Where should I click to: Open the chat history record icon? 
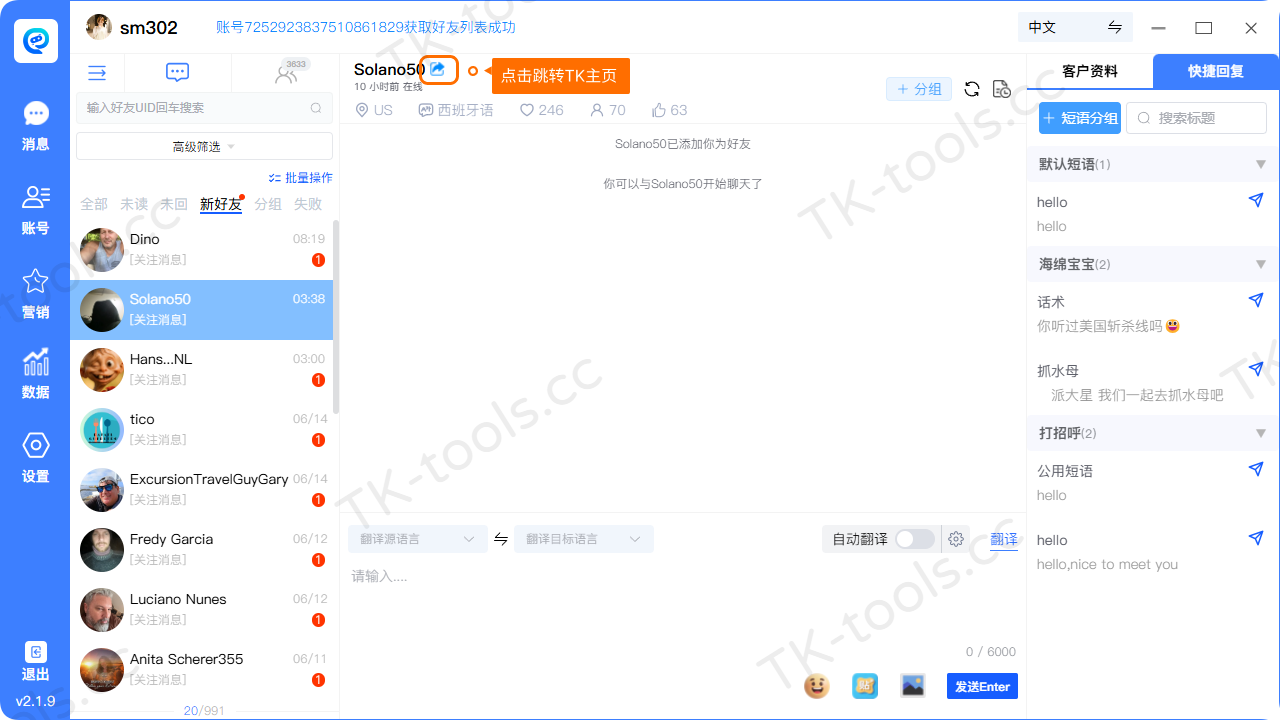(1001, 89)
